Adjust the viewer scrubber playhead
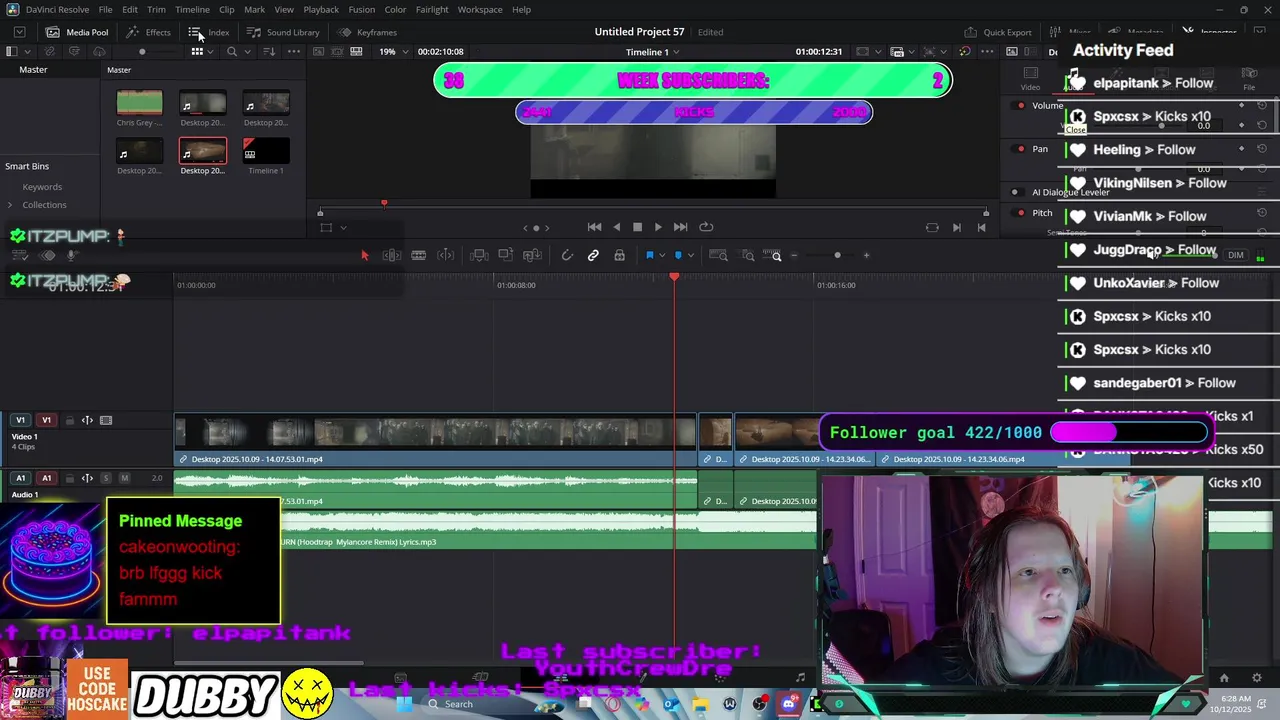The width and height of the screenshot is (1280, 720). (384, 204)
